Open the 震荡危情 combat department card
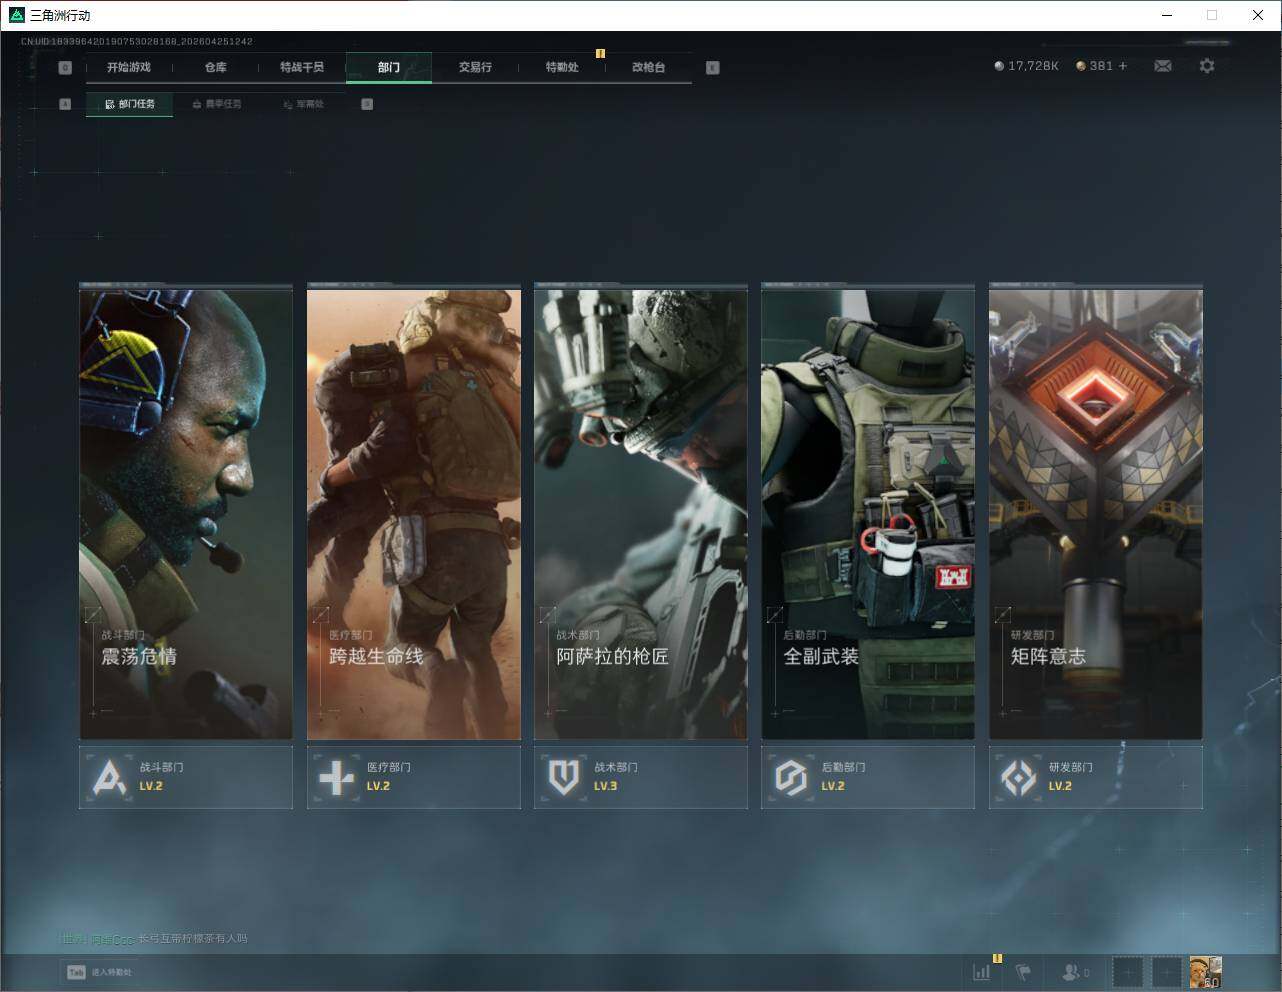Screen dimensions: 1282x992 [186, 514]
